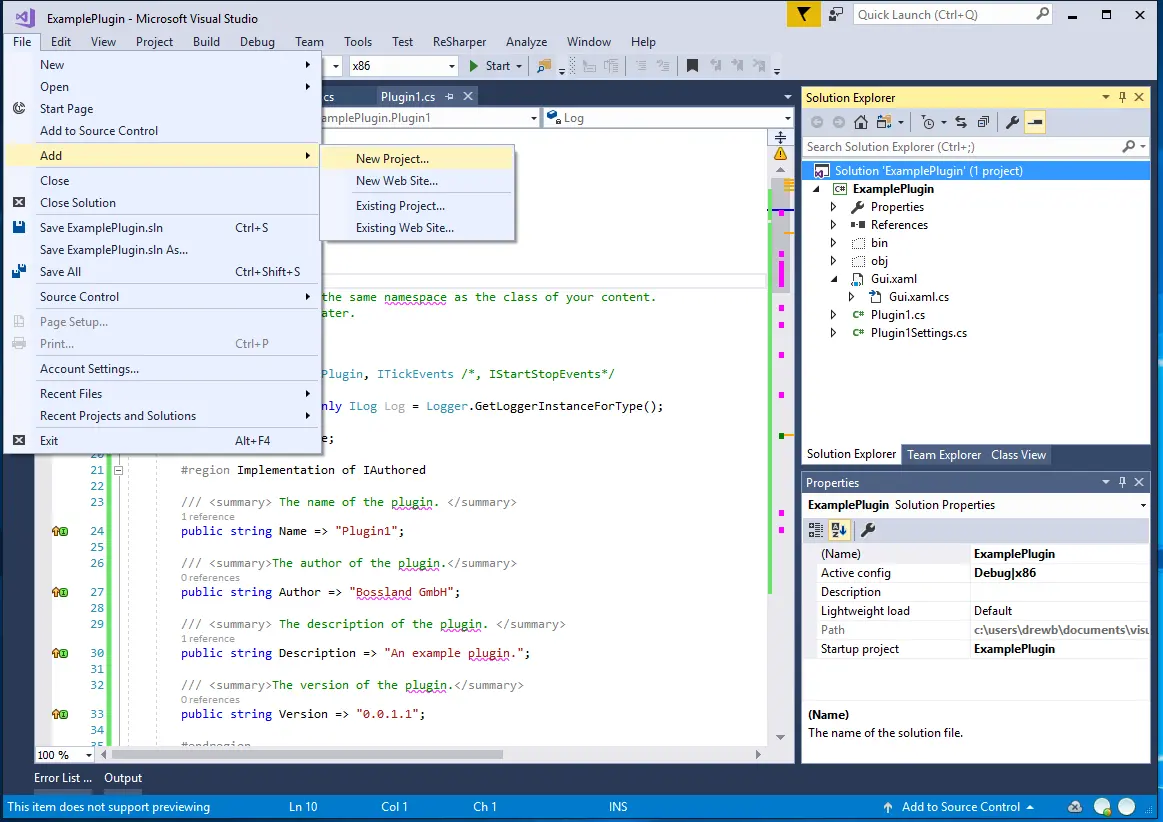Pin the Plugin1.cs tab with pushpin icon
The height and width of the screenshot is (822, 1163).
[x=449, y=96]
